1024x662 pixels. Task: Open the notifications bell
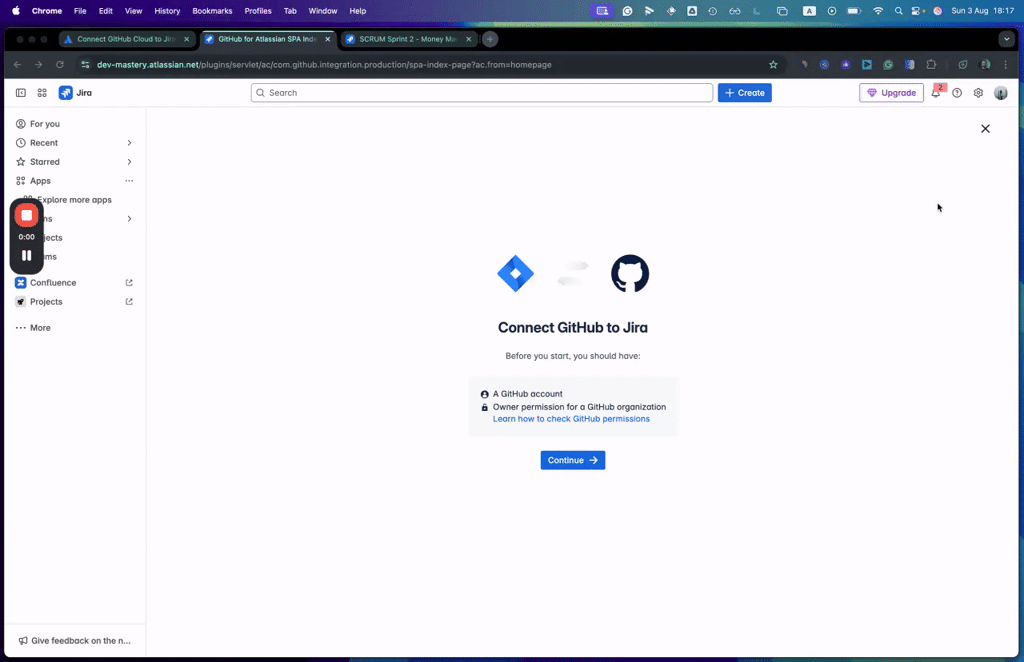[x=936, y=93]
